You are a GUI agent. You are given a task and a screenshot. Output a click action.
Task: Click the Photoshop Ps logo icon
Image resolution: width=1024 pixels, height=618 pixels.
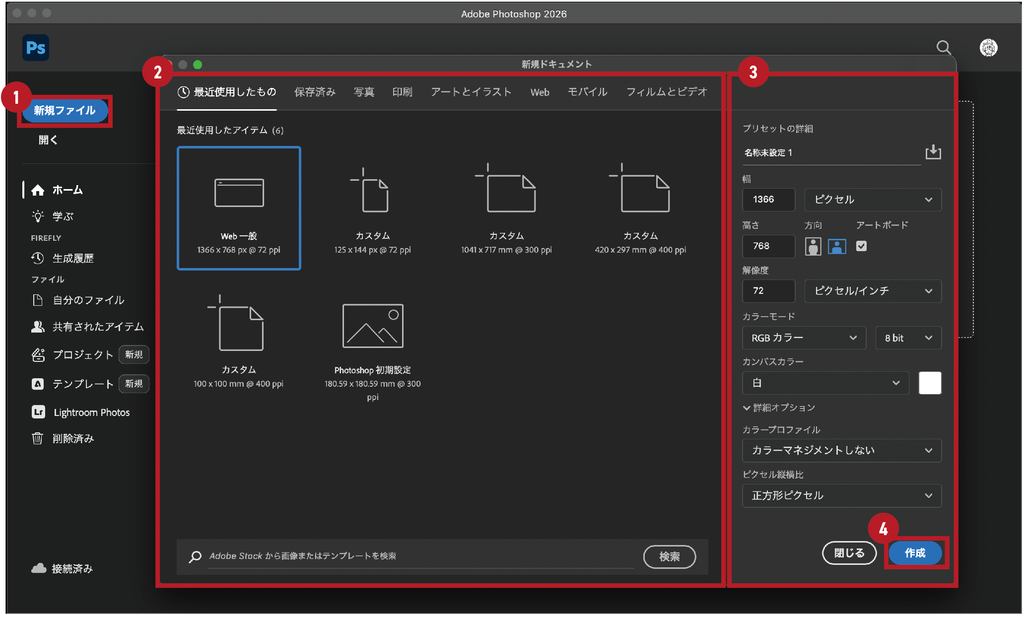pos(35,48)
